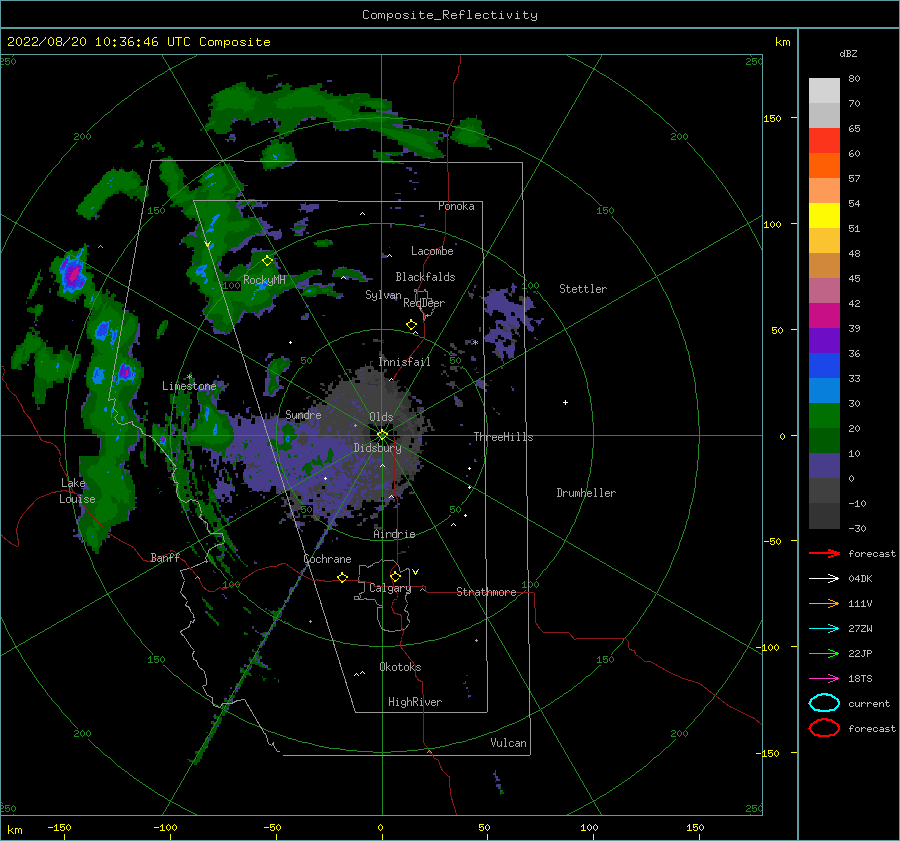The height and width of the screenshot is (841, 900).
Task: Click the Sylvan map label
Action: pyautogui.click(x=383, y=295)
